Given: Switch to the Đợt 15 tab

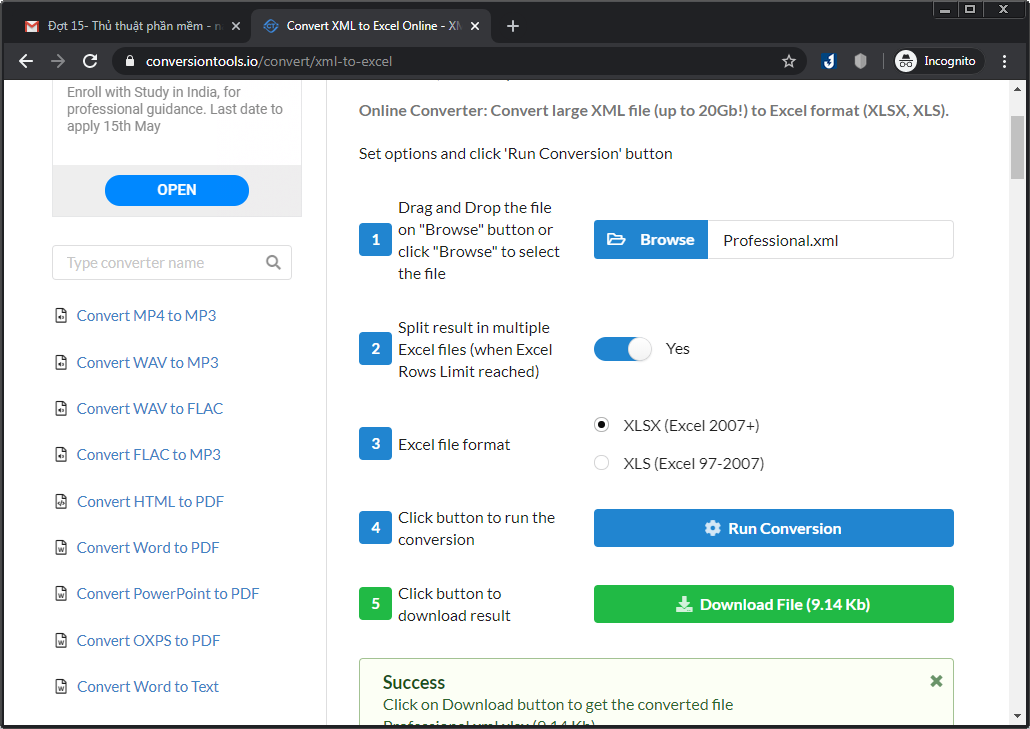Looking at the screenshot, I should pos(130,26).
